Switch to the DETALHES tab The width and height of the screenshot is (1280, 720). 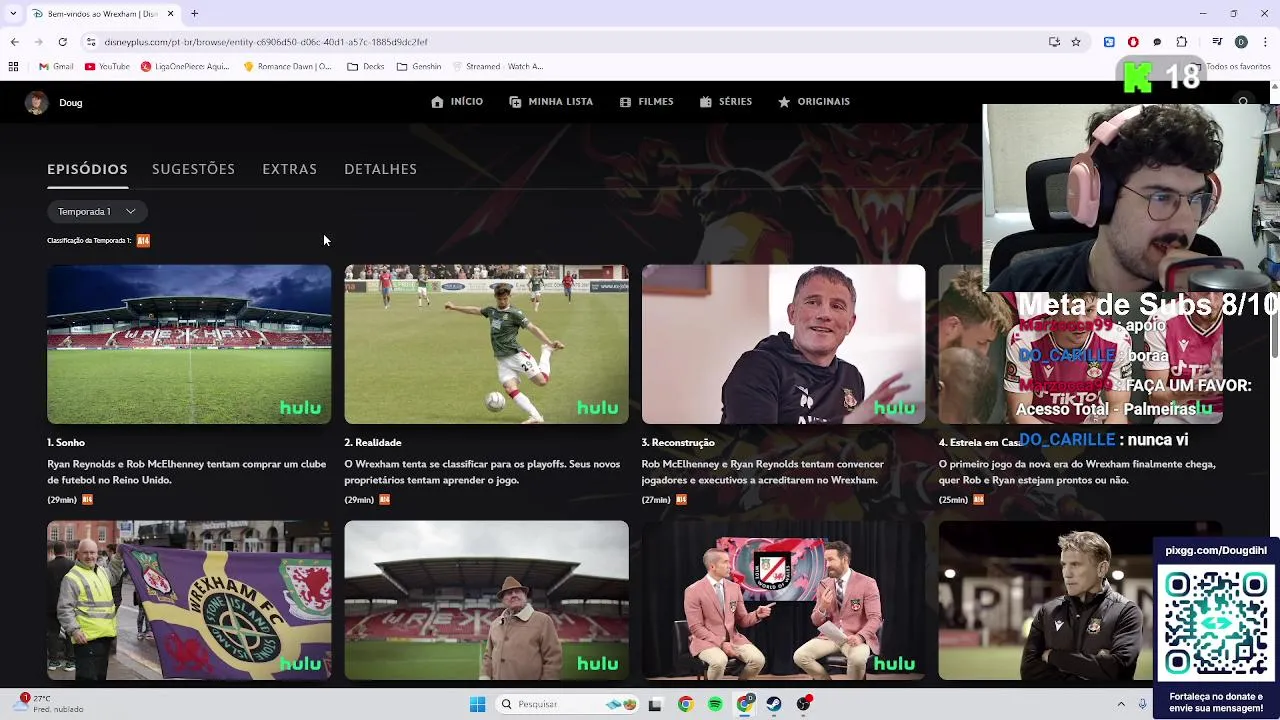click(380, 169)
